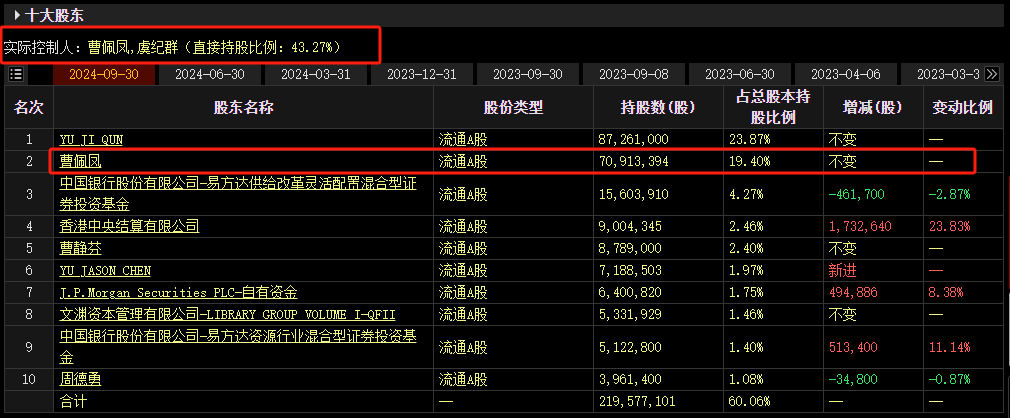1010x418 pixels.
Task: Open 香港中央结算有限公司 shareholder link
Action: [129, 226]
